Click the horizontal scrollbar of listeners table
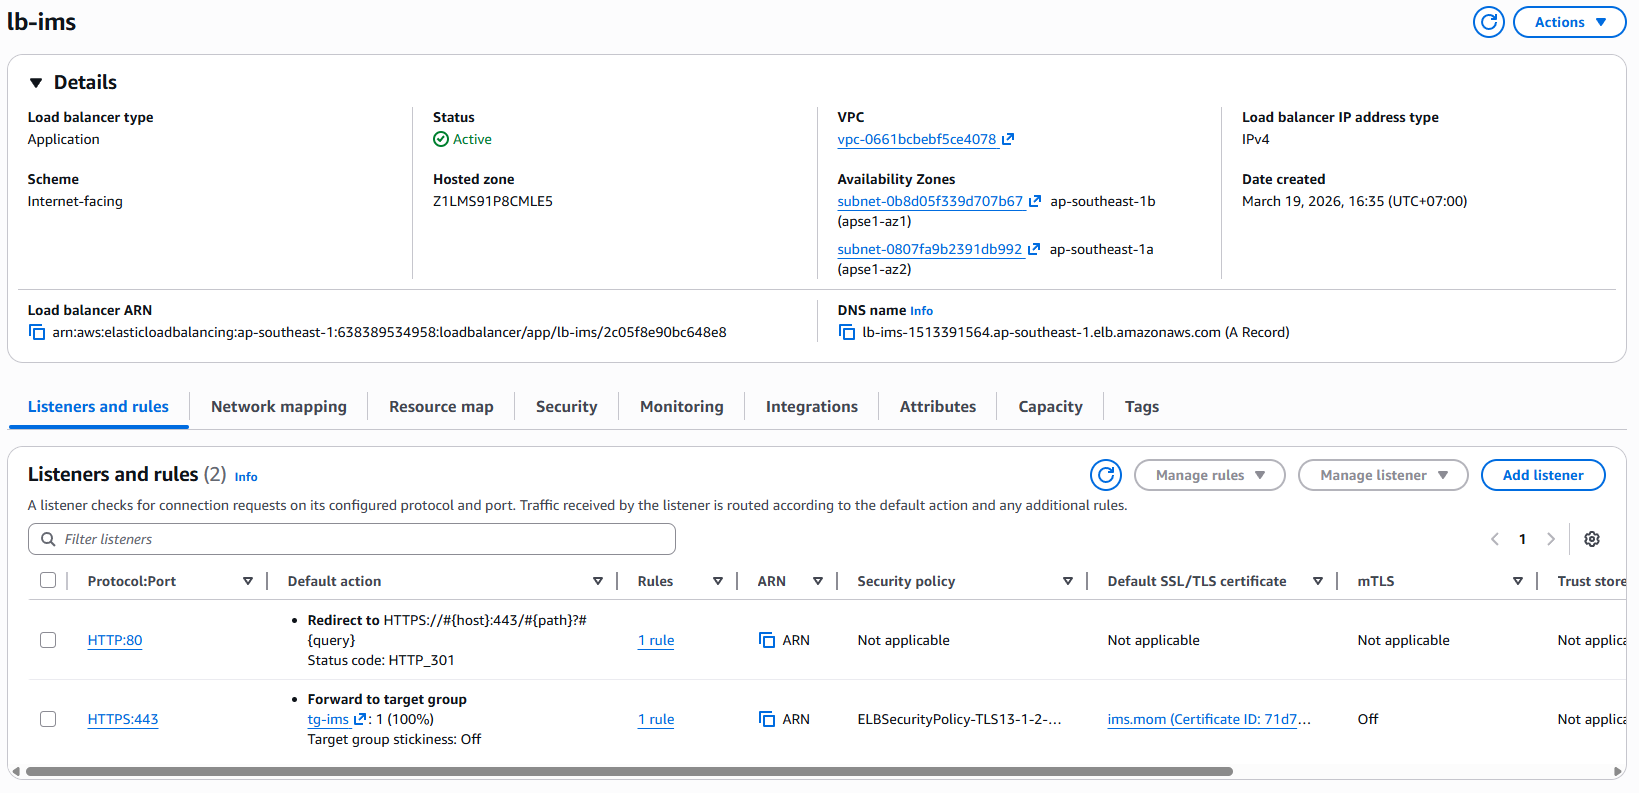 (x=629, y=772)
